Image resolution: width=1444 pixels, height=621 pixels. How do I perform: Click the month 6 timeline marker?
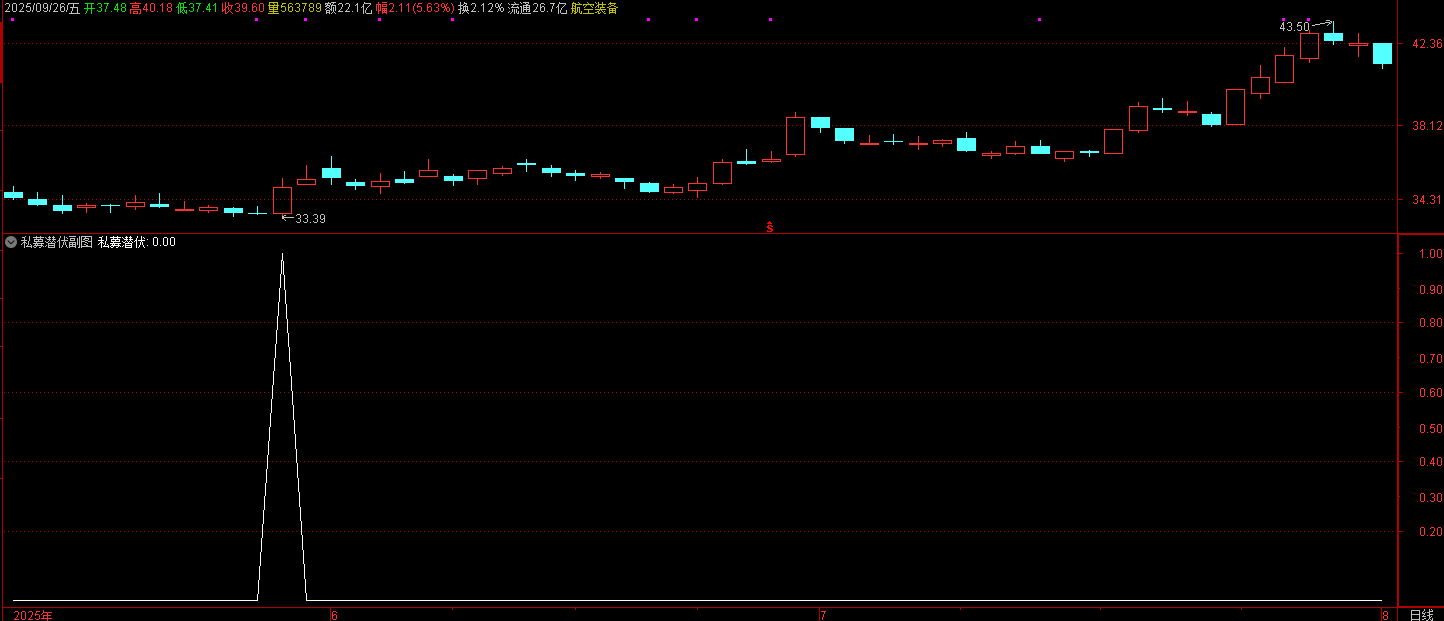[335, 615]
